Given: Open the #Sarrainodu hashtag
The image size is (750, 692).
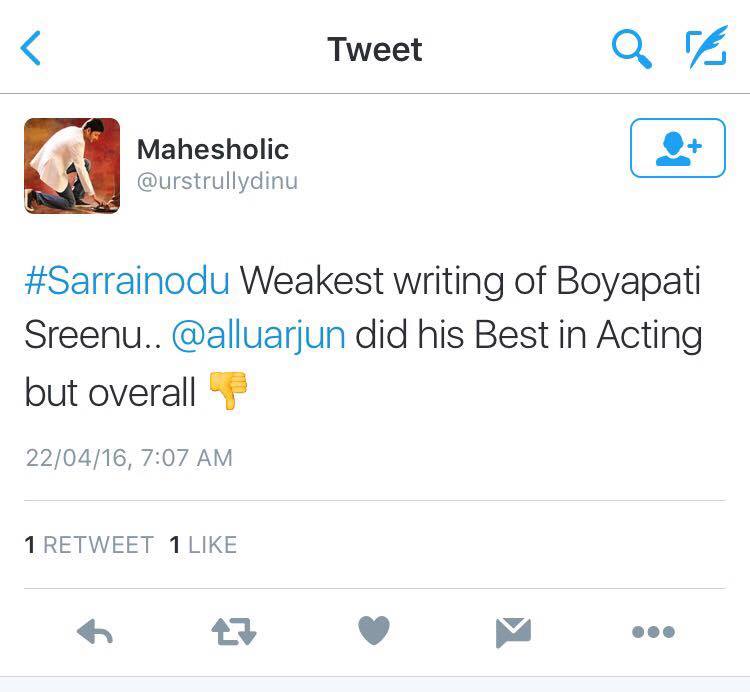Looking at the screenshot, I should 127,282.
